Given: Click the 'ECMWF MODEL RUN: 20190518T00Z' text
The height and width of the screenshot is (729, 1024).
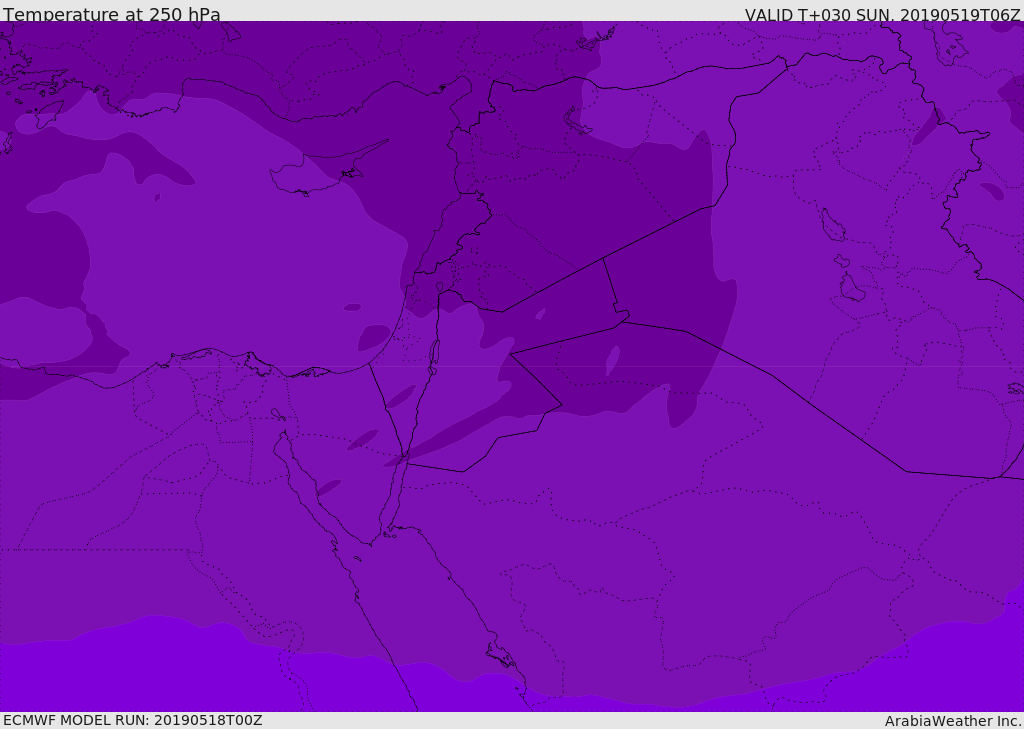Looking at the screenshot, I should (133, 720).
